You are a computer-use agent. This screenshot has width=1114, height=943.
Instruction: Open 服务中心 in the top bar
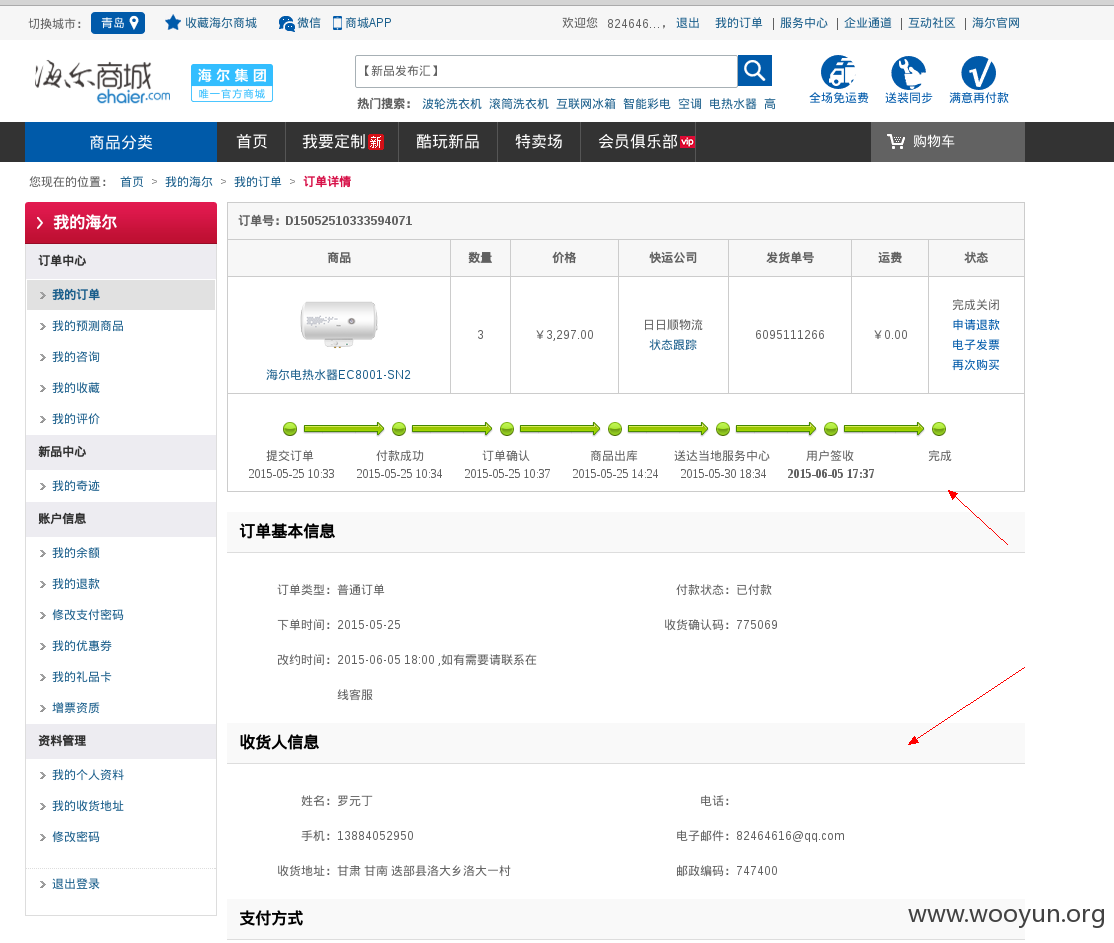coord(804,23)
